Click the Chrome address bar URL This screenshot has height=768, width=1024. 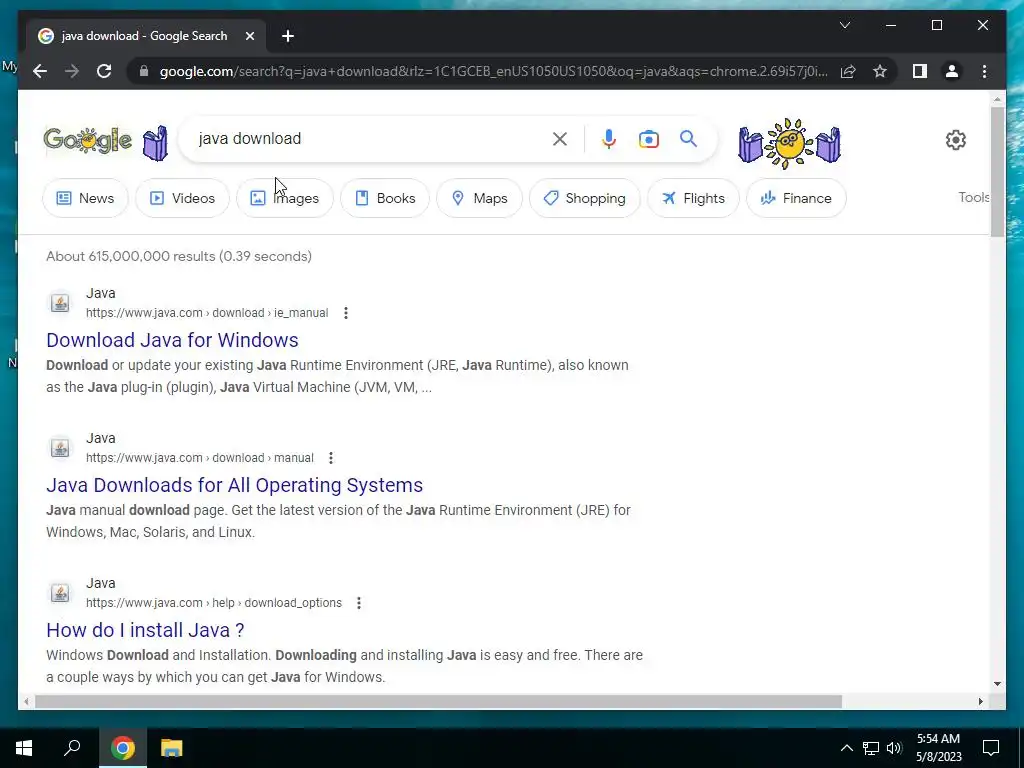[x=493, y=71]
